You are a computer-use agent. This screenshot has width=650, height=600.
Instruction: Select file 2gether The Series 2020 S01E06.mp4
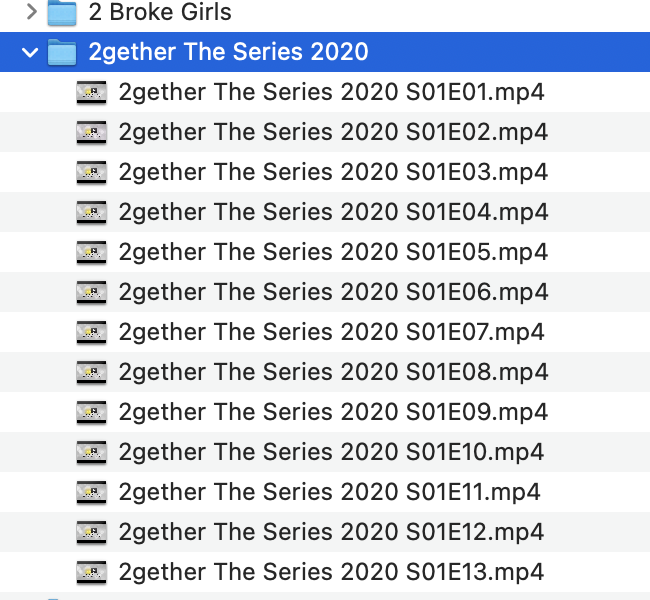pos(332,292)
